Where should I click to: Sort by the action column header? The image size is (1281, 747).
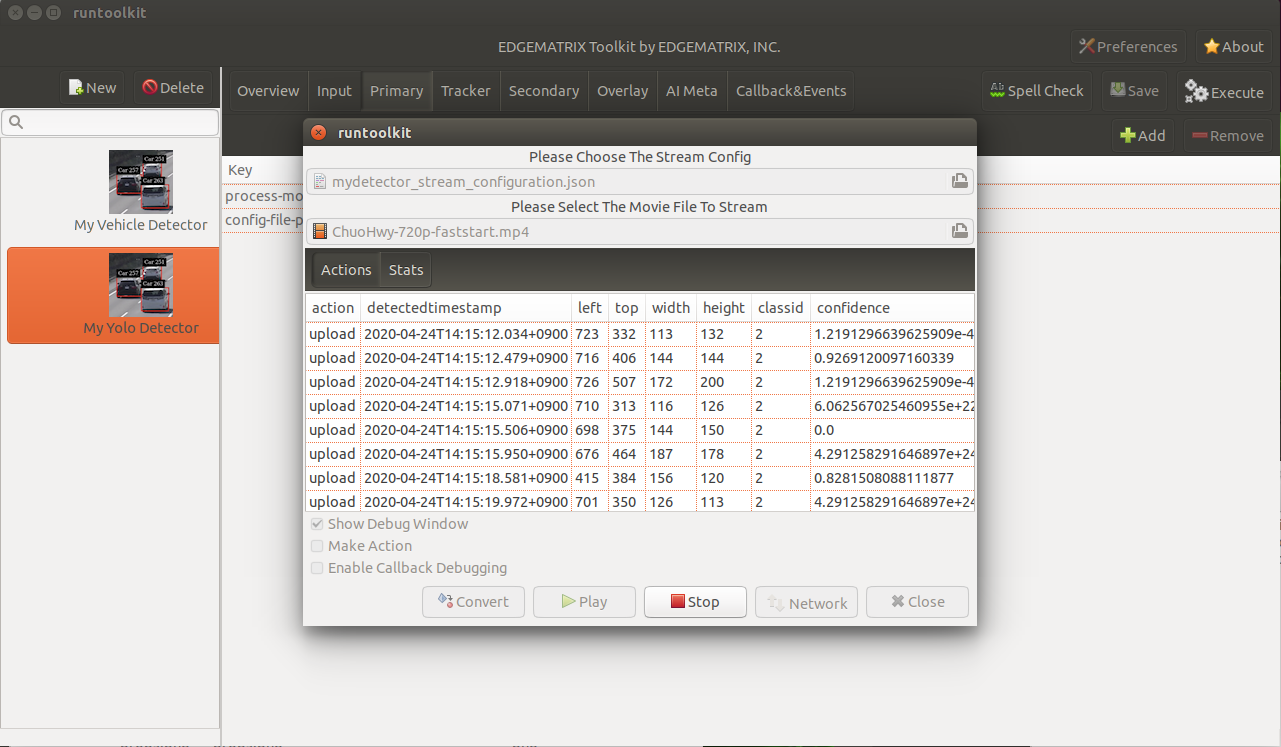coord(333,308)
